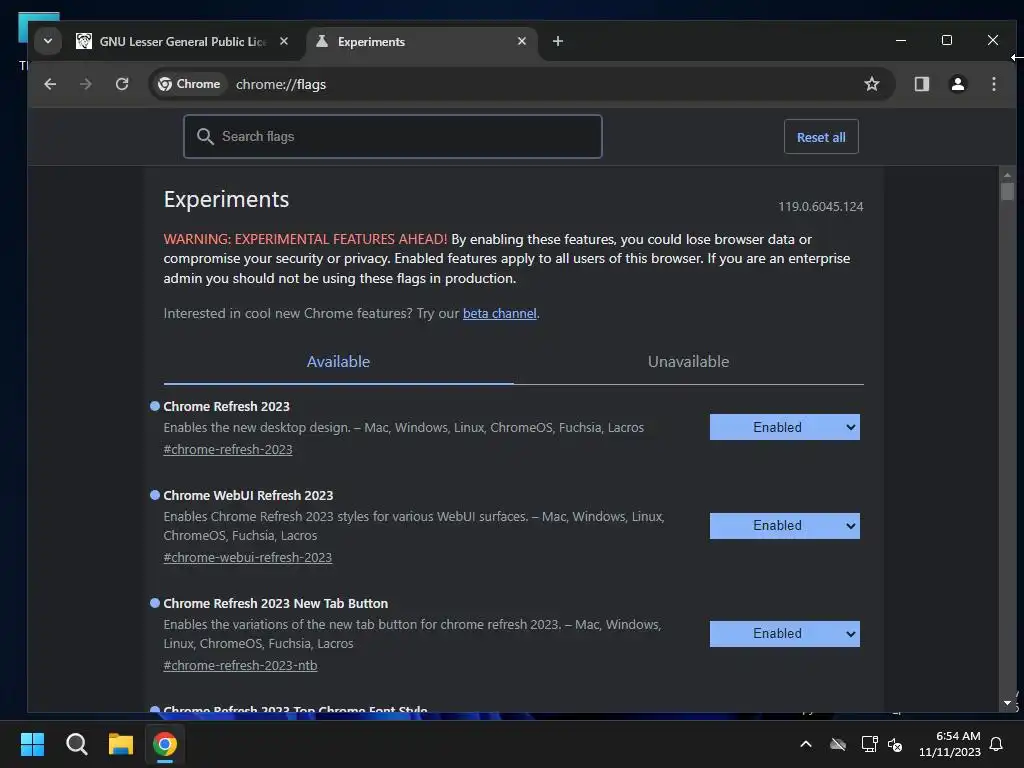Follow the #chrome-refresh-2023-ntb anchor link
Screen dimensions: 1024x768
pyautogui.click(x=240, y=665)
